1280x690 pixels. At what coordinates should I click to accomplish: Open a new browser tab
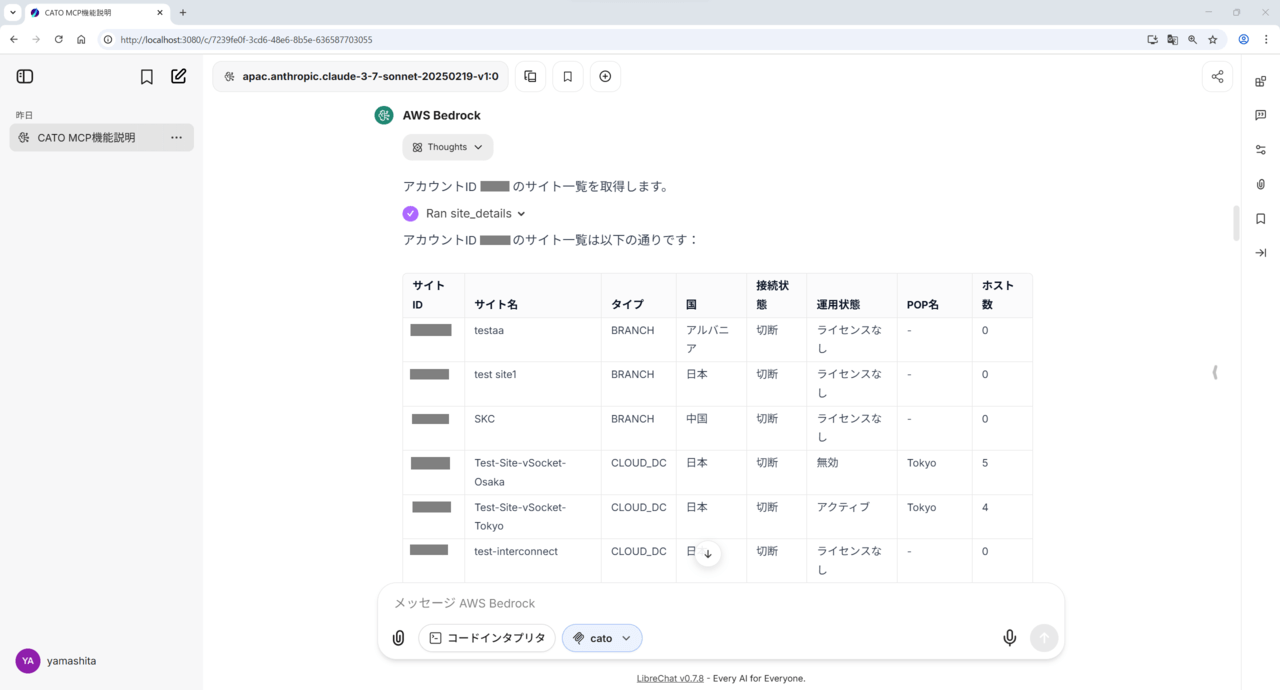tap(183, 13)
